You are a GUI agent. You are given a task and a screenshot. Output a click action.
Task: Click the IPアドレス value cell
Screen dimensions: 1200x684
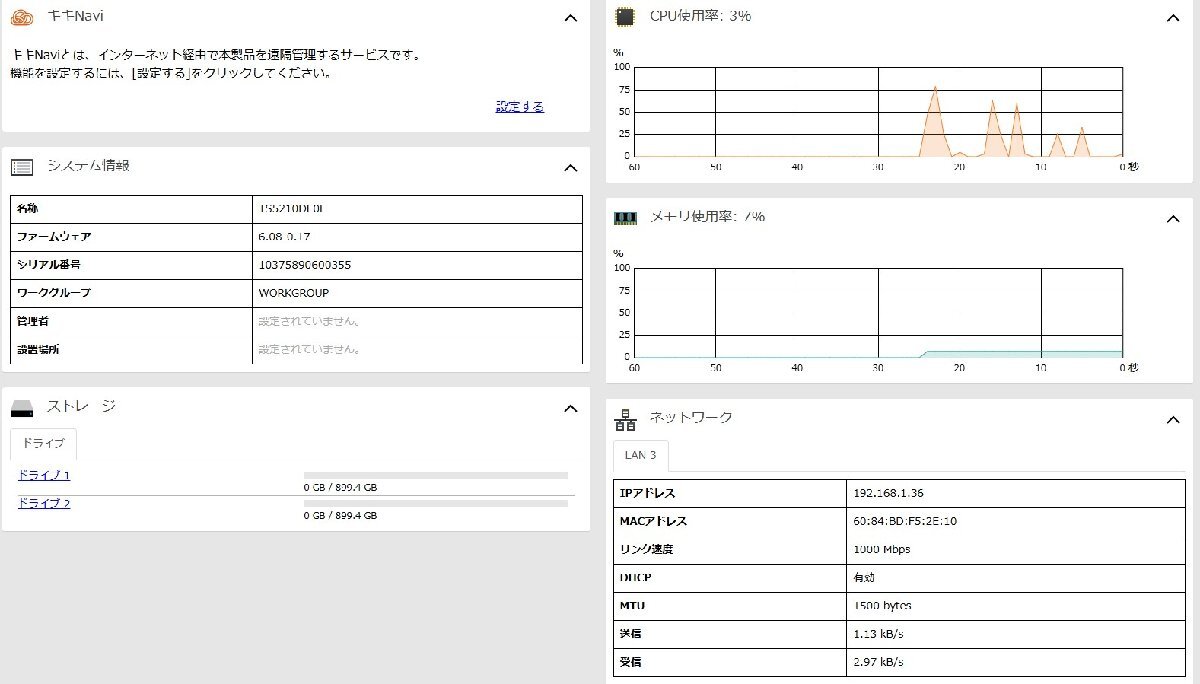[x=1010, y=492]
